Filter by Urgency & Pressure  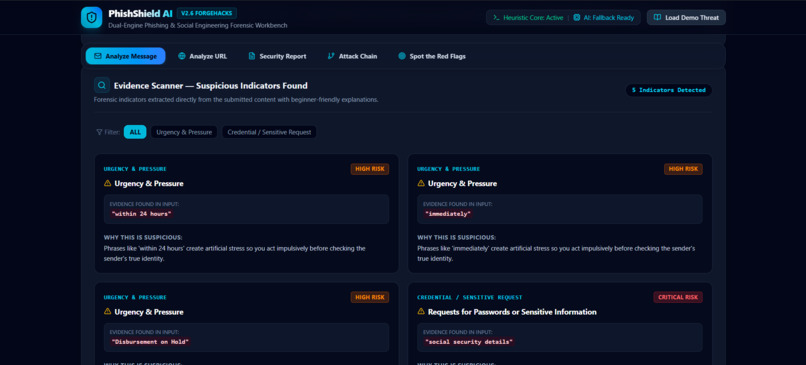click(x=184, y=132)
